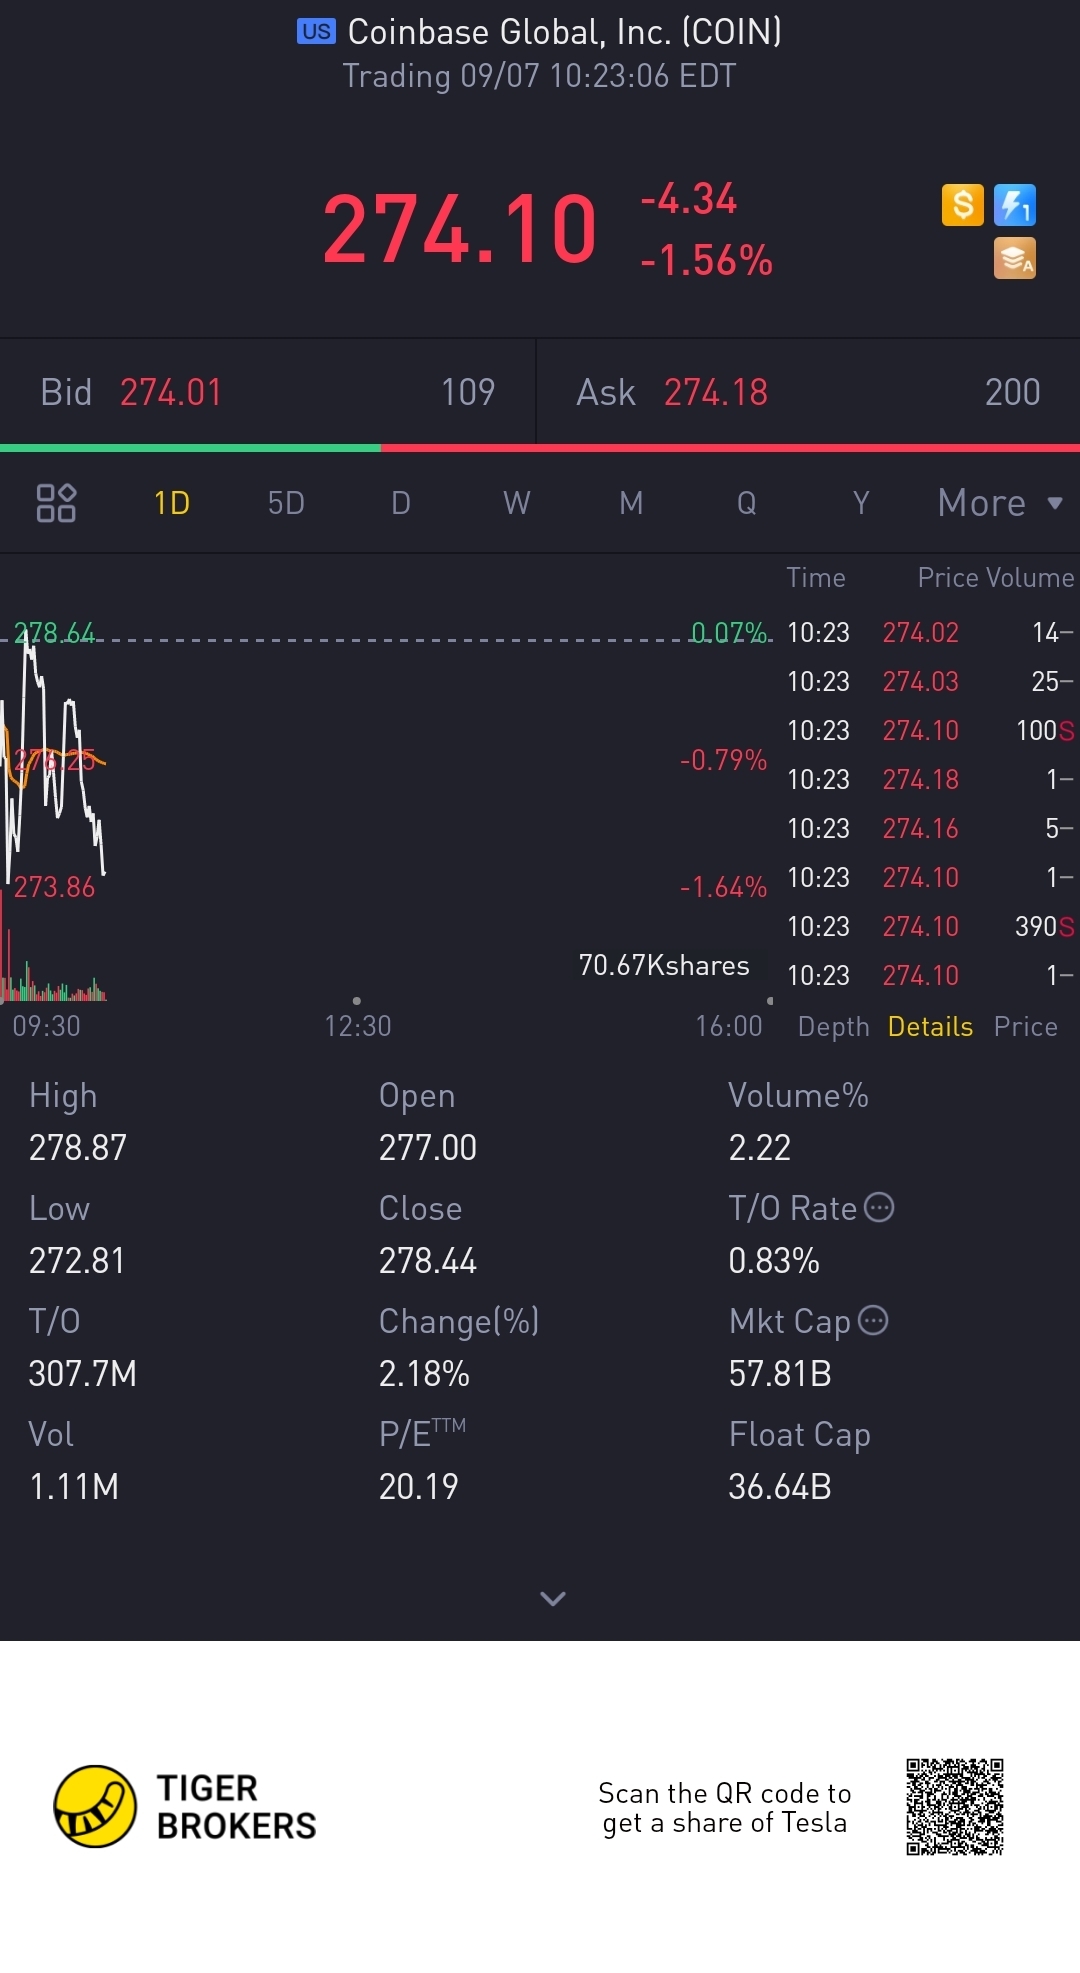
Task: Switch to the W weekly chart
Action: tap(516, 503)
